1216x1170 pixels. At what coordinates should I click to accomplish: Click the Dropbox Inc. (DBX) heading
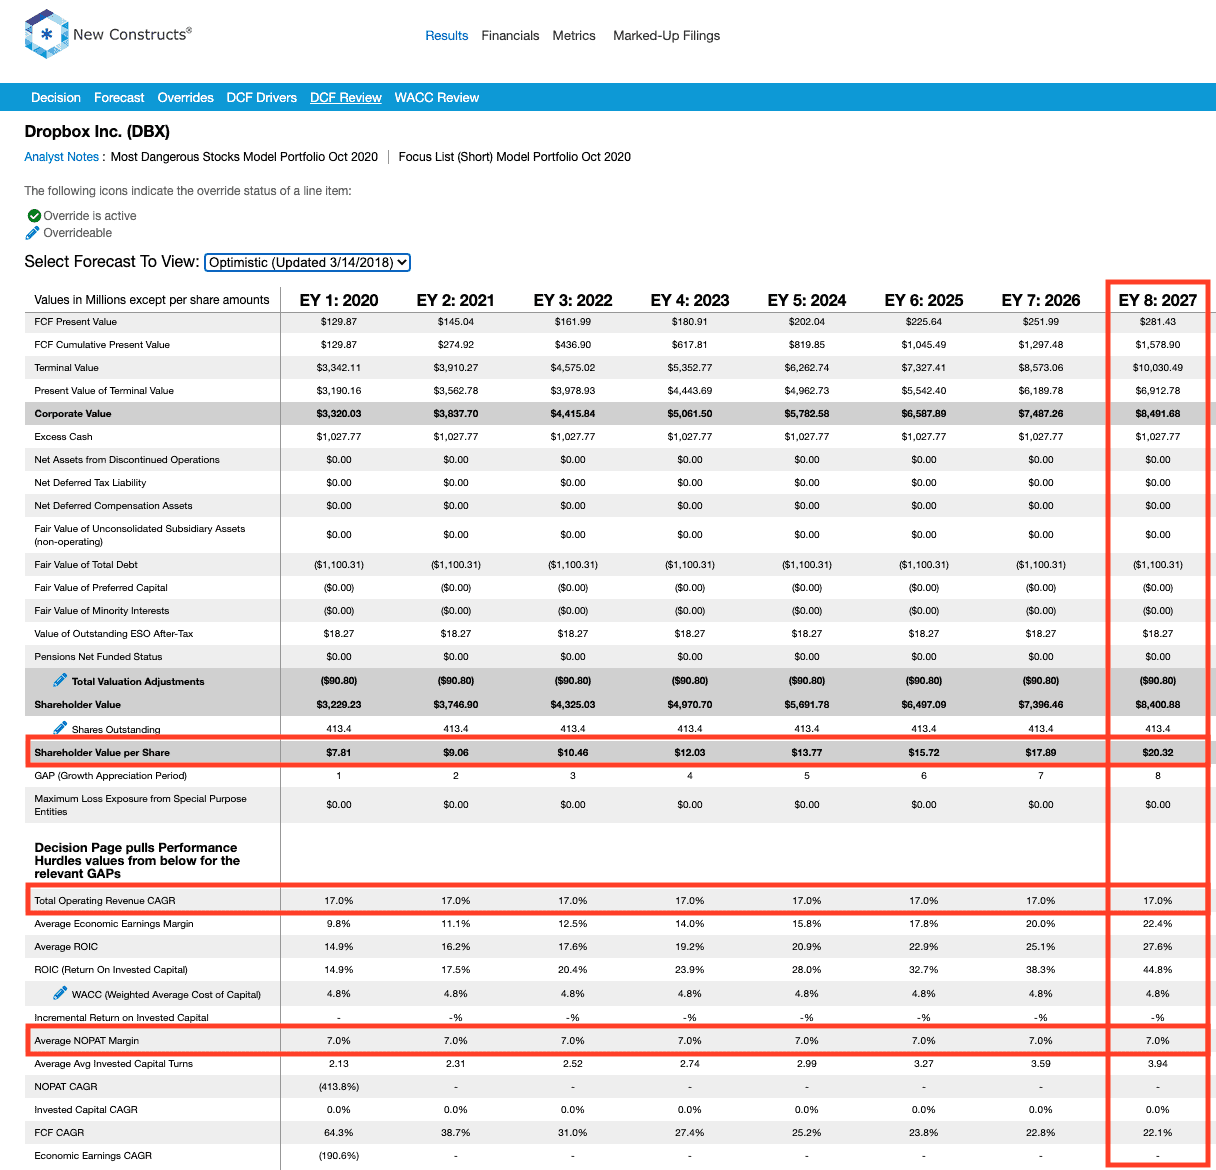click(x=97, y=131)
